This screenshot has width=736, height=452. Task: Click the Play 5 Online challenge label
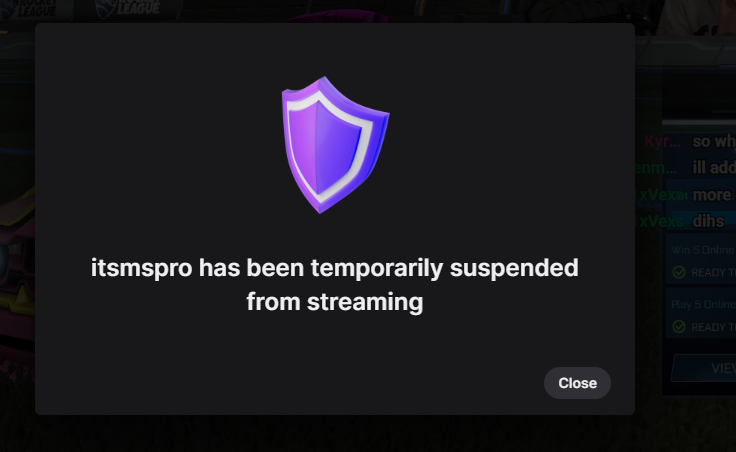(703, 304)
